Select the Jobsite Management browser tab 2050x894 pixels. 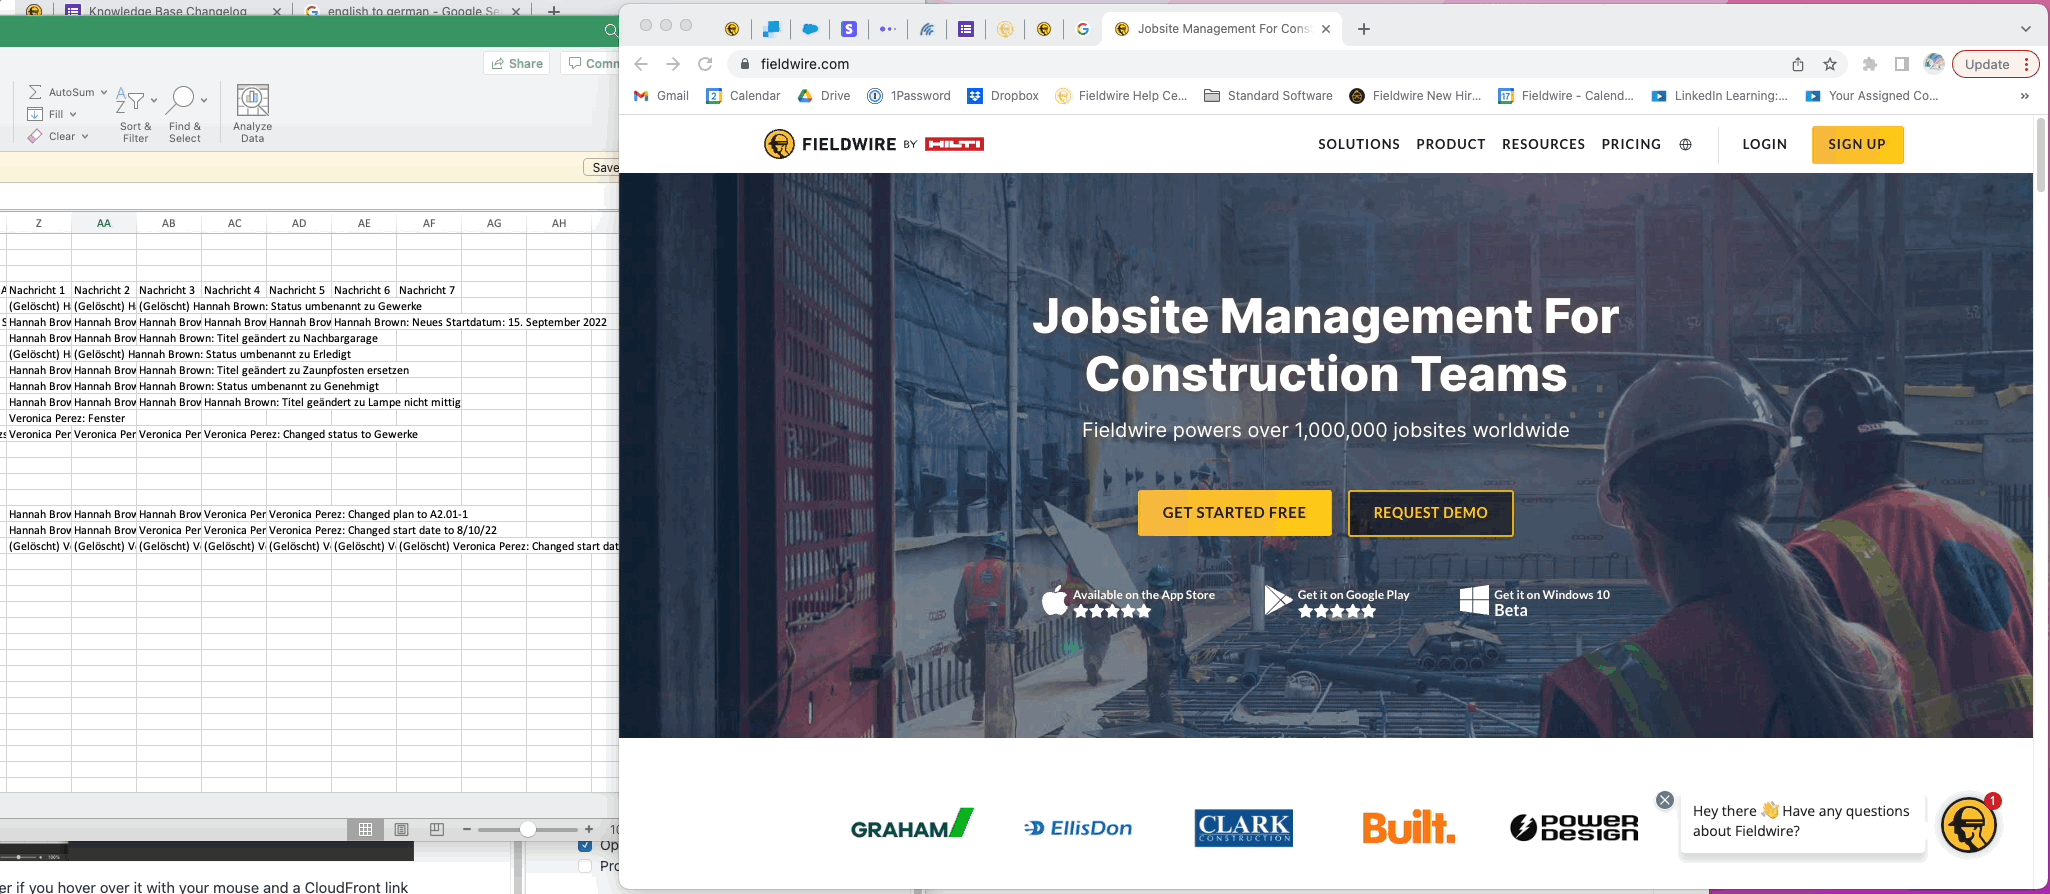(x=1221, y=29)
